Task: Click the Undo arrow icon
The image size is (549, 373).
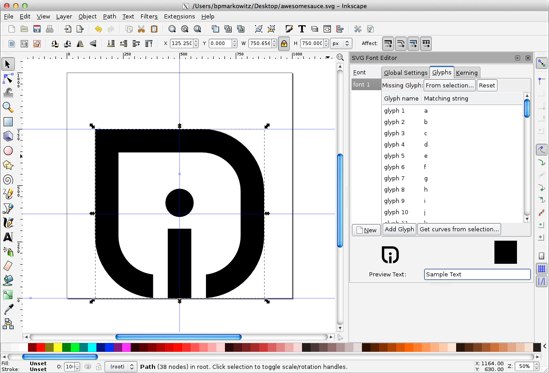Action: (x=98, y=29)
